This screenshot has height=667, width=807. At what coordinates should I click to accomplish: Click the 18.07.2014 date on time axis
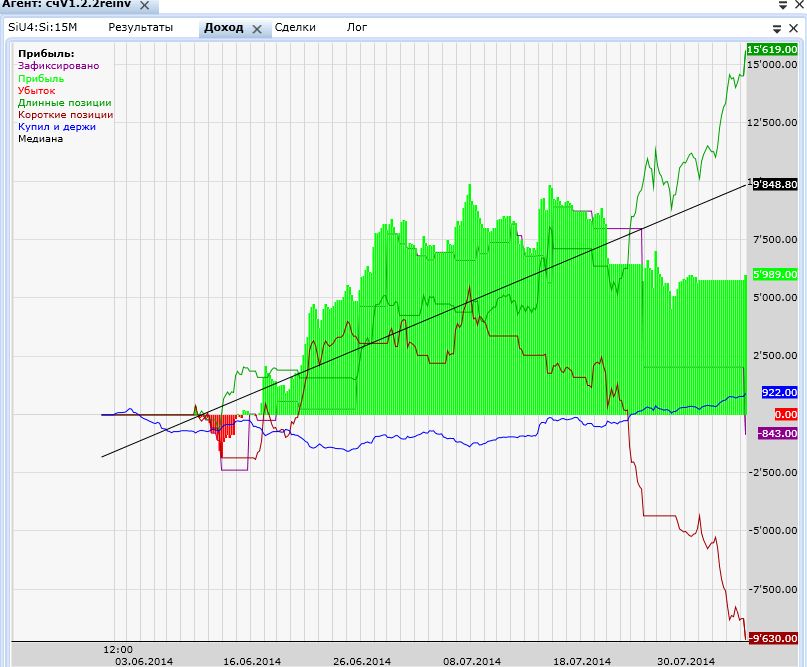click(x=582, y=661)
